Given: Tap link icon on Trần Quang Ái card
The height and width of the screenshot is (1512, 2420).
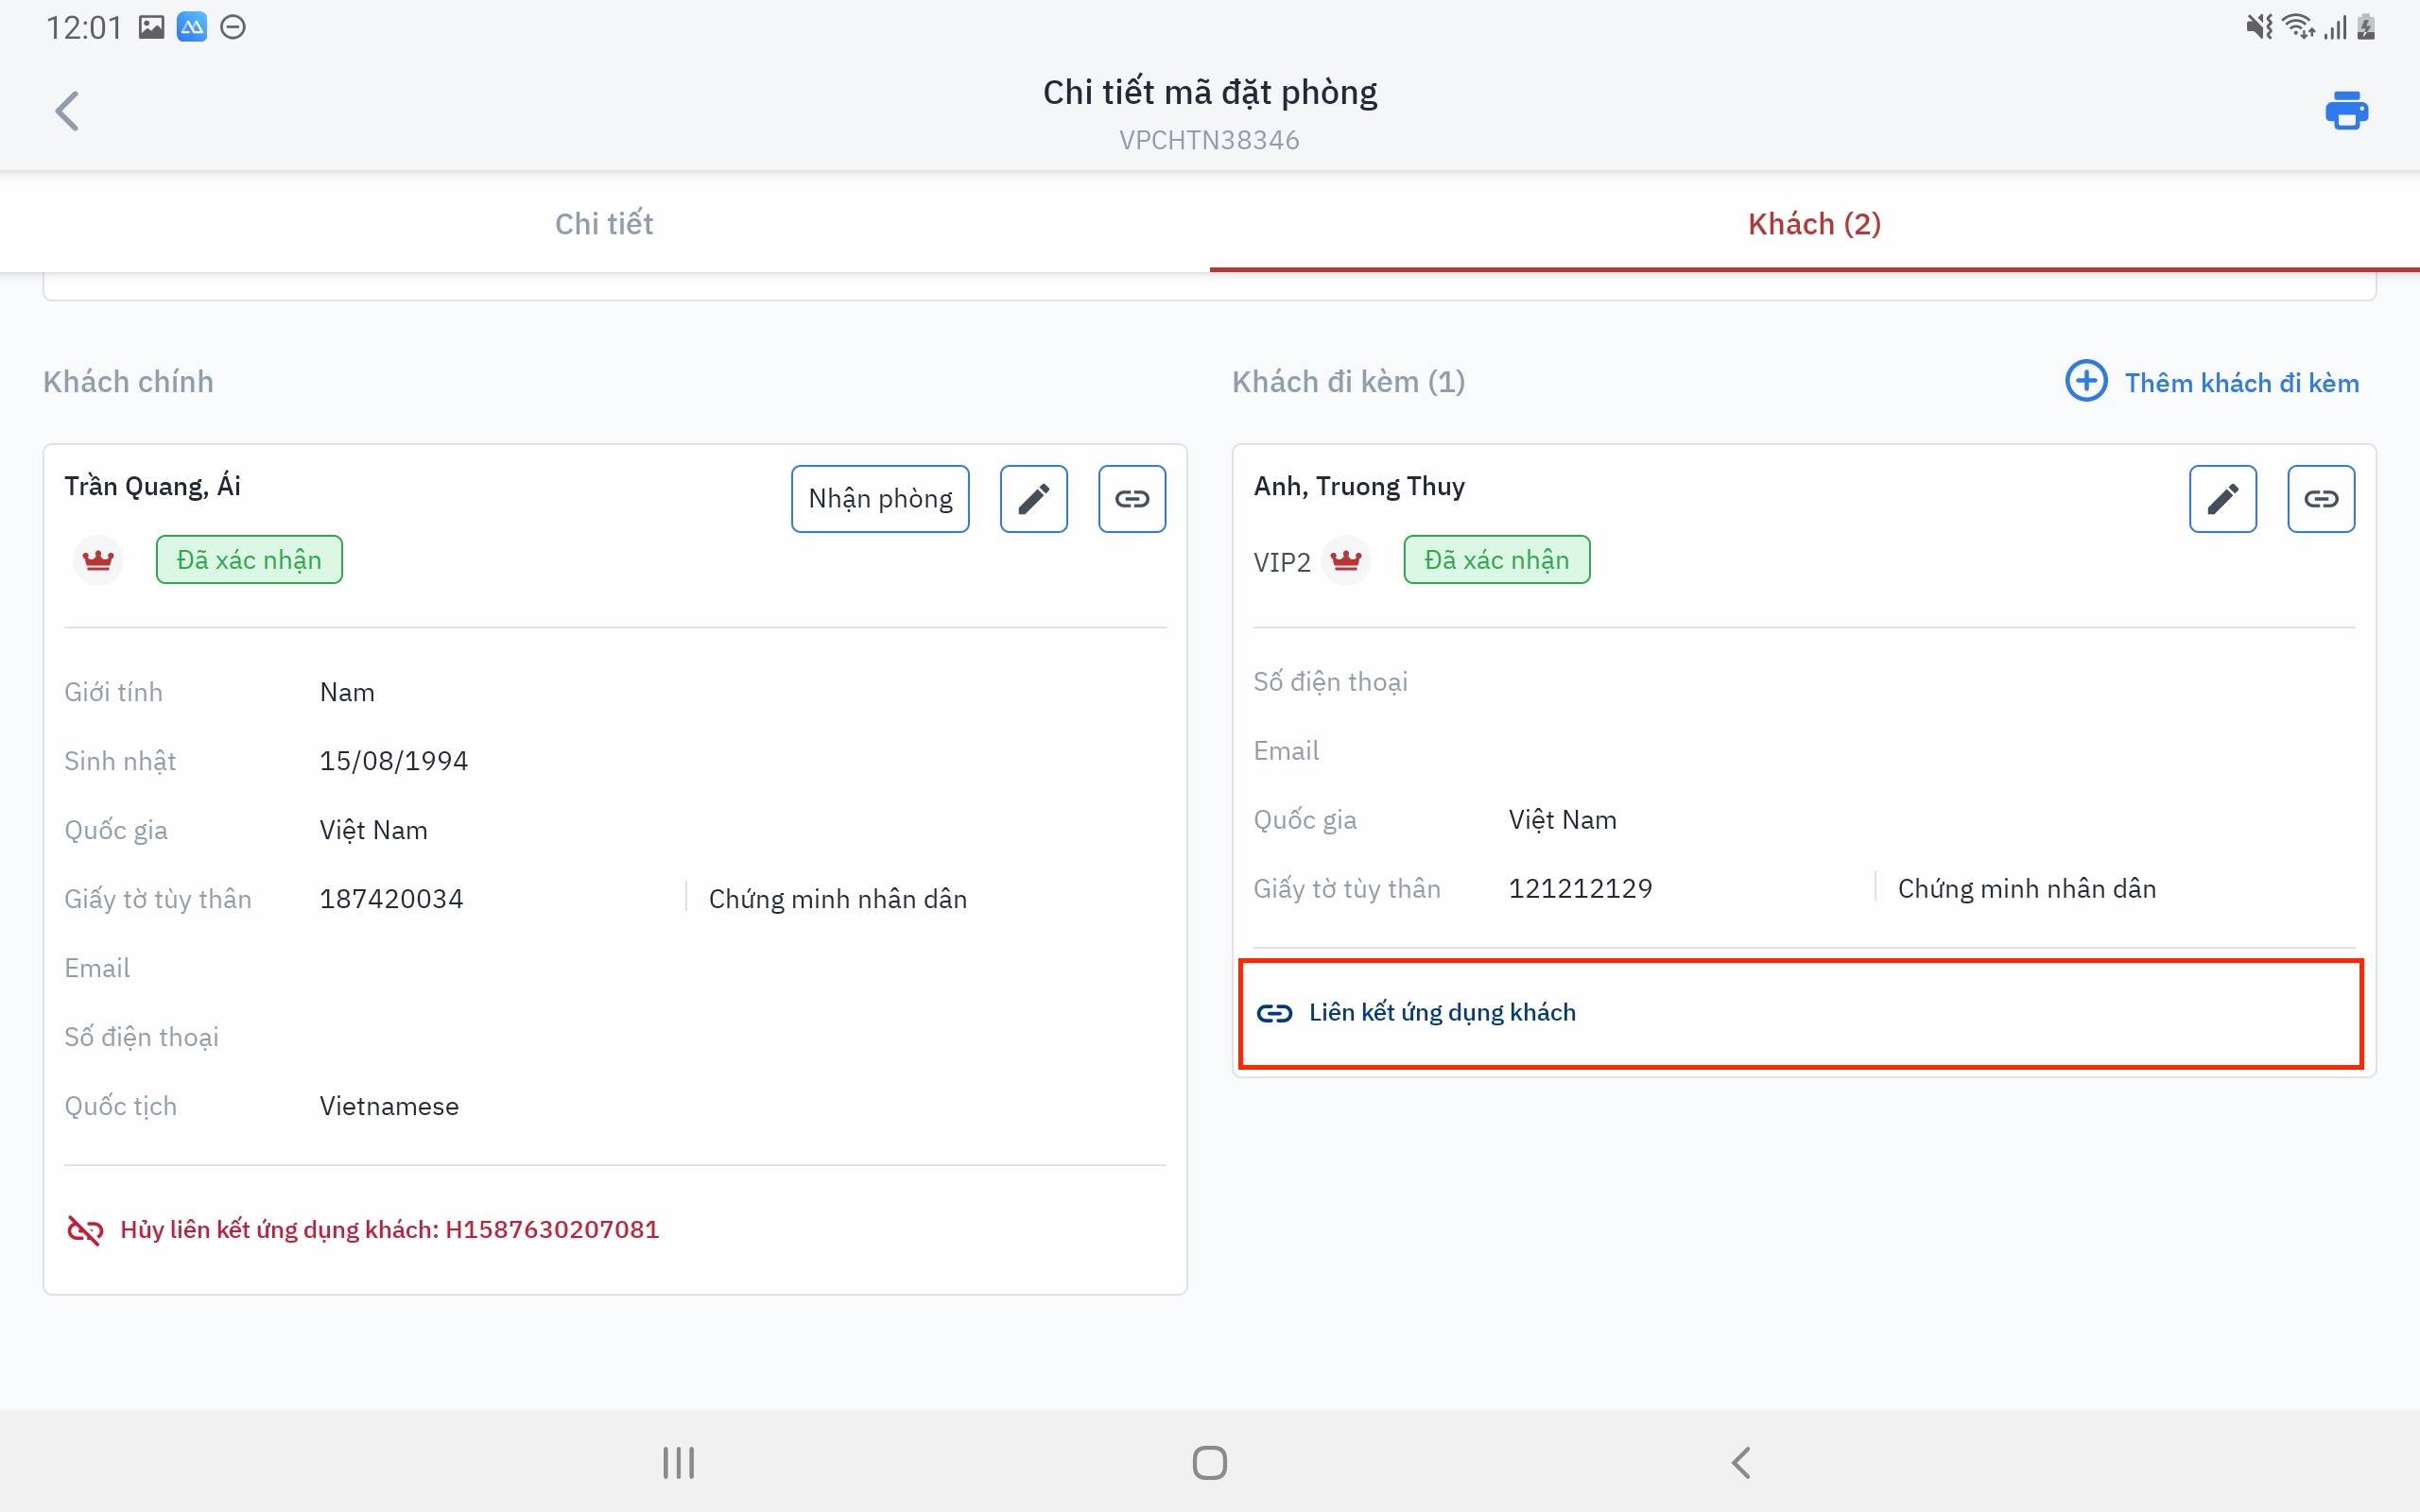Looking at the screenshot, I should [x=1131, y=498].
